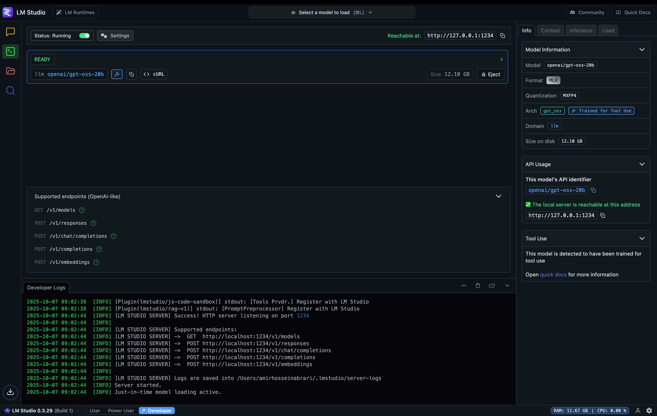The image size is (657, 416).
Task: Collapse the Model Information section
Action: 642,49
